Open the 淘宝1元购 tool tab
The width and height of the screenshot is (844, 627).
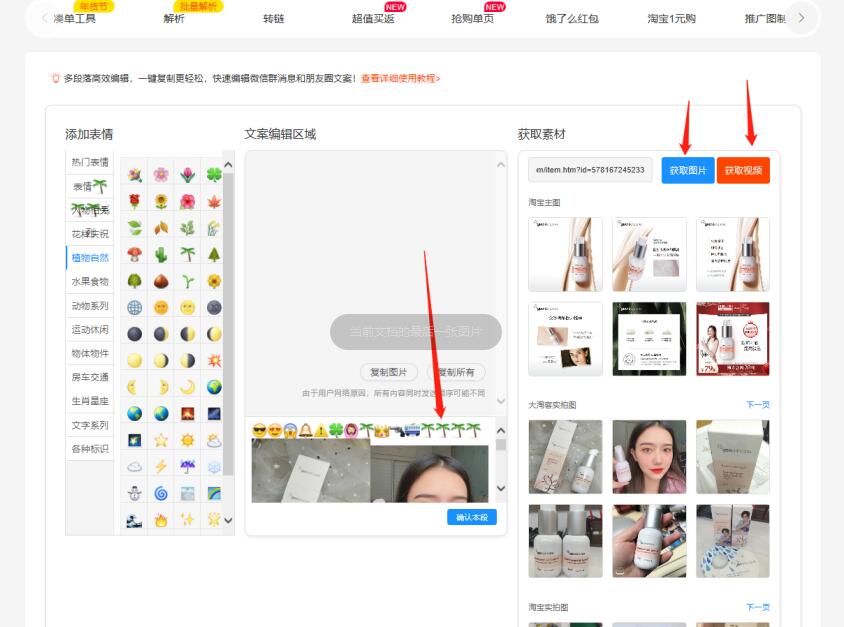(x=672, y=19)
